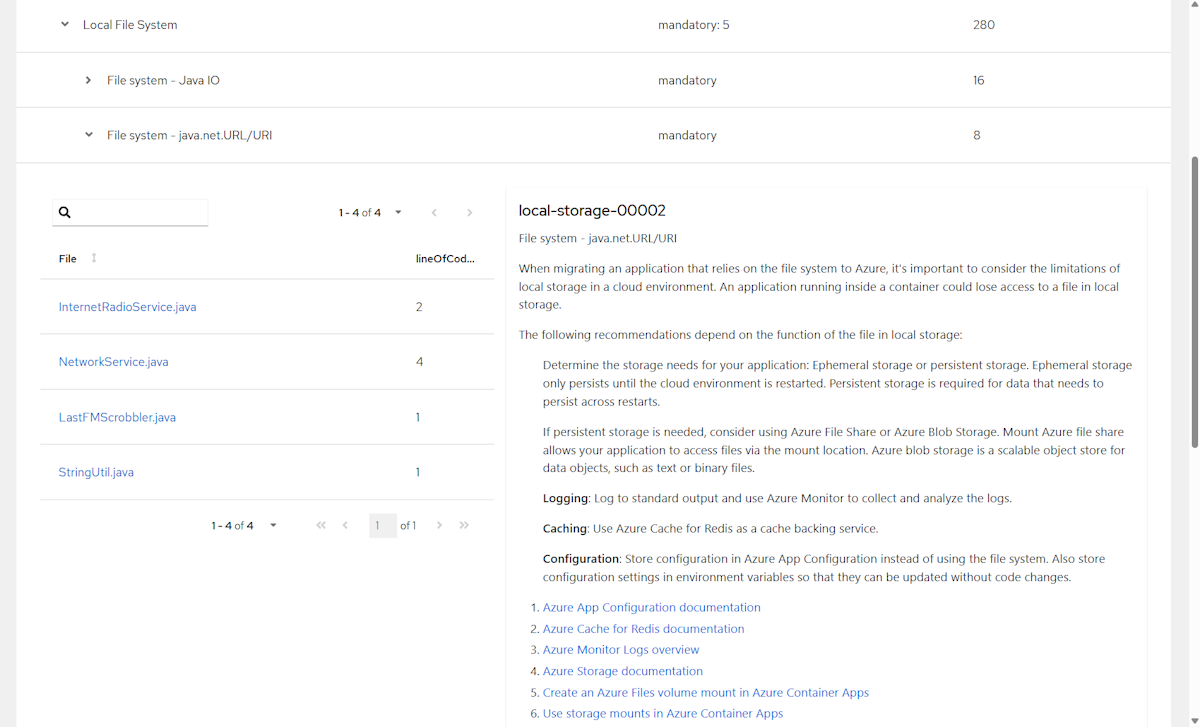
Task: Open Use storage mounts in Container Apps link
Action: point(662,714)
